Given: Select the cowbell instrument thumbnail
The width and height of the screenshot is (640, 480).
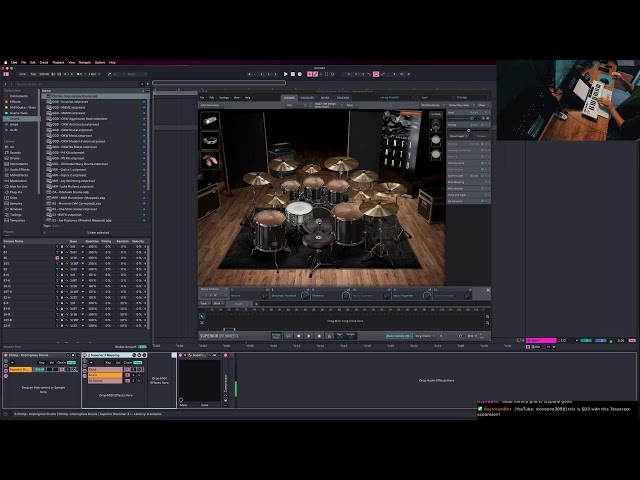Looking at the screenshot, I should [210, 121].
